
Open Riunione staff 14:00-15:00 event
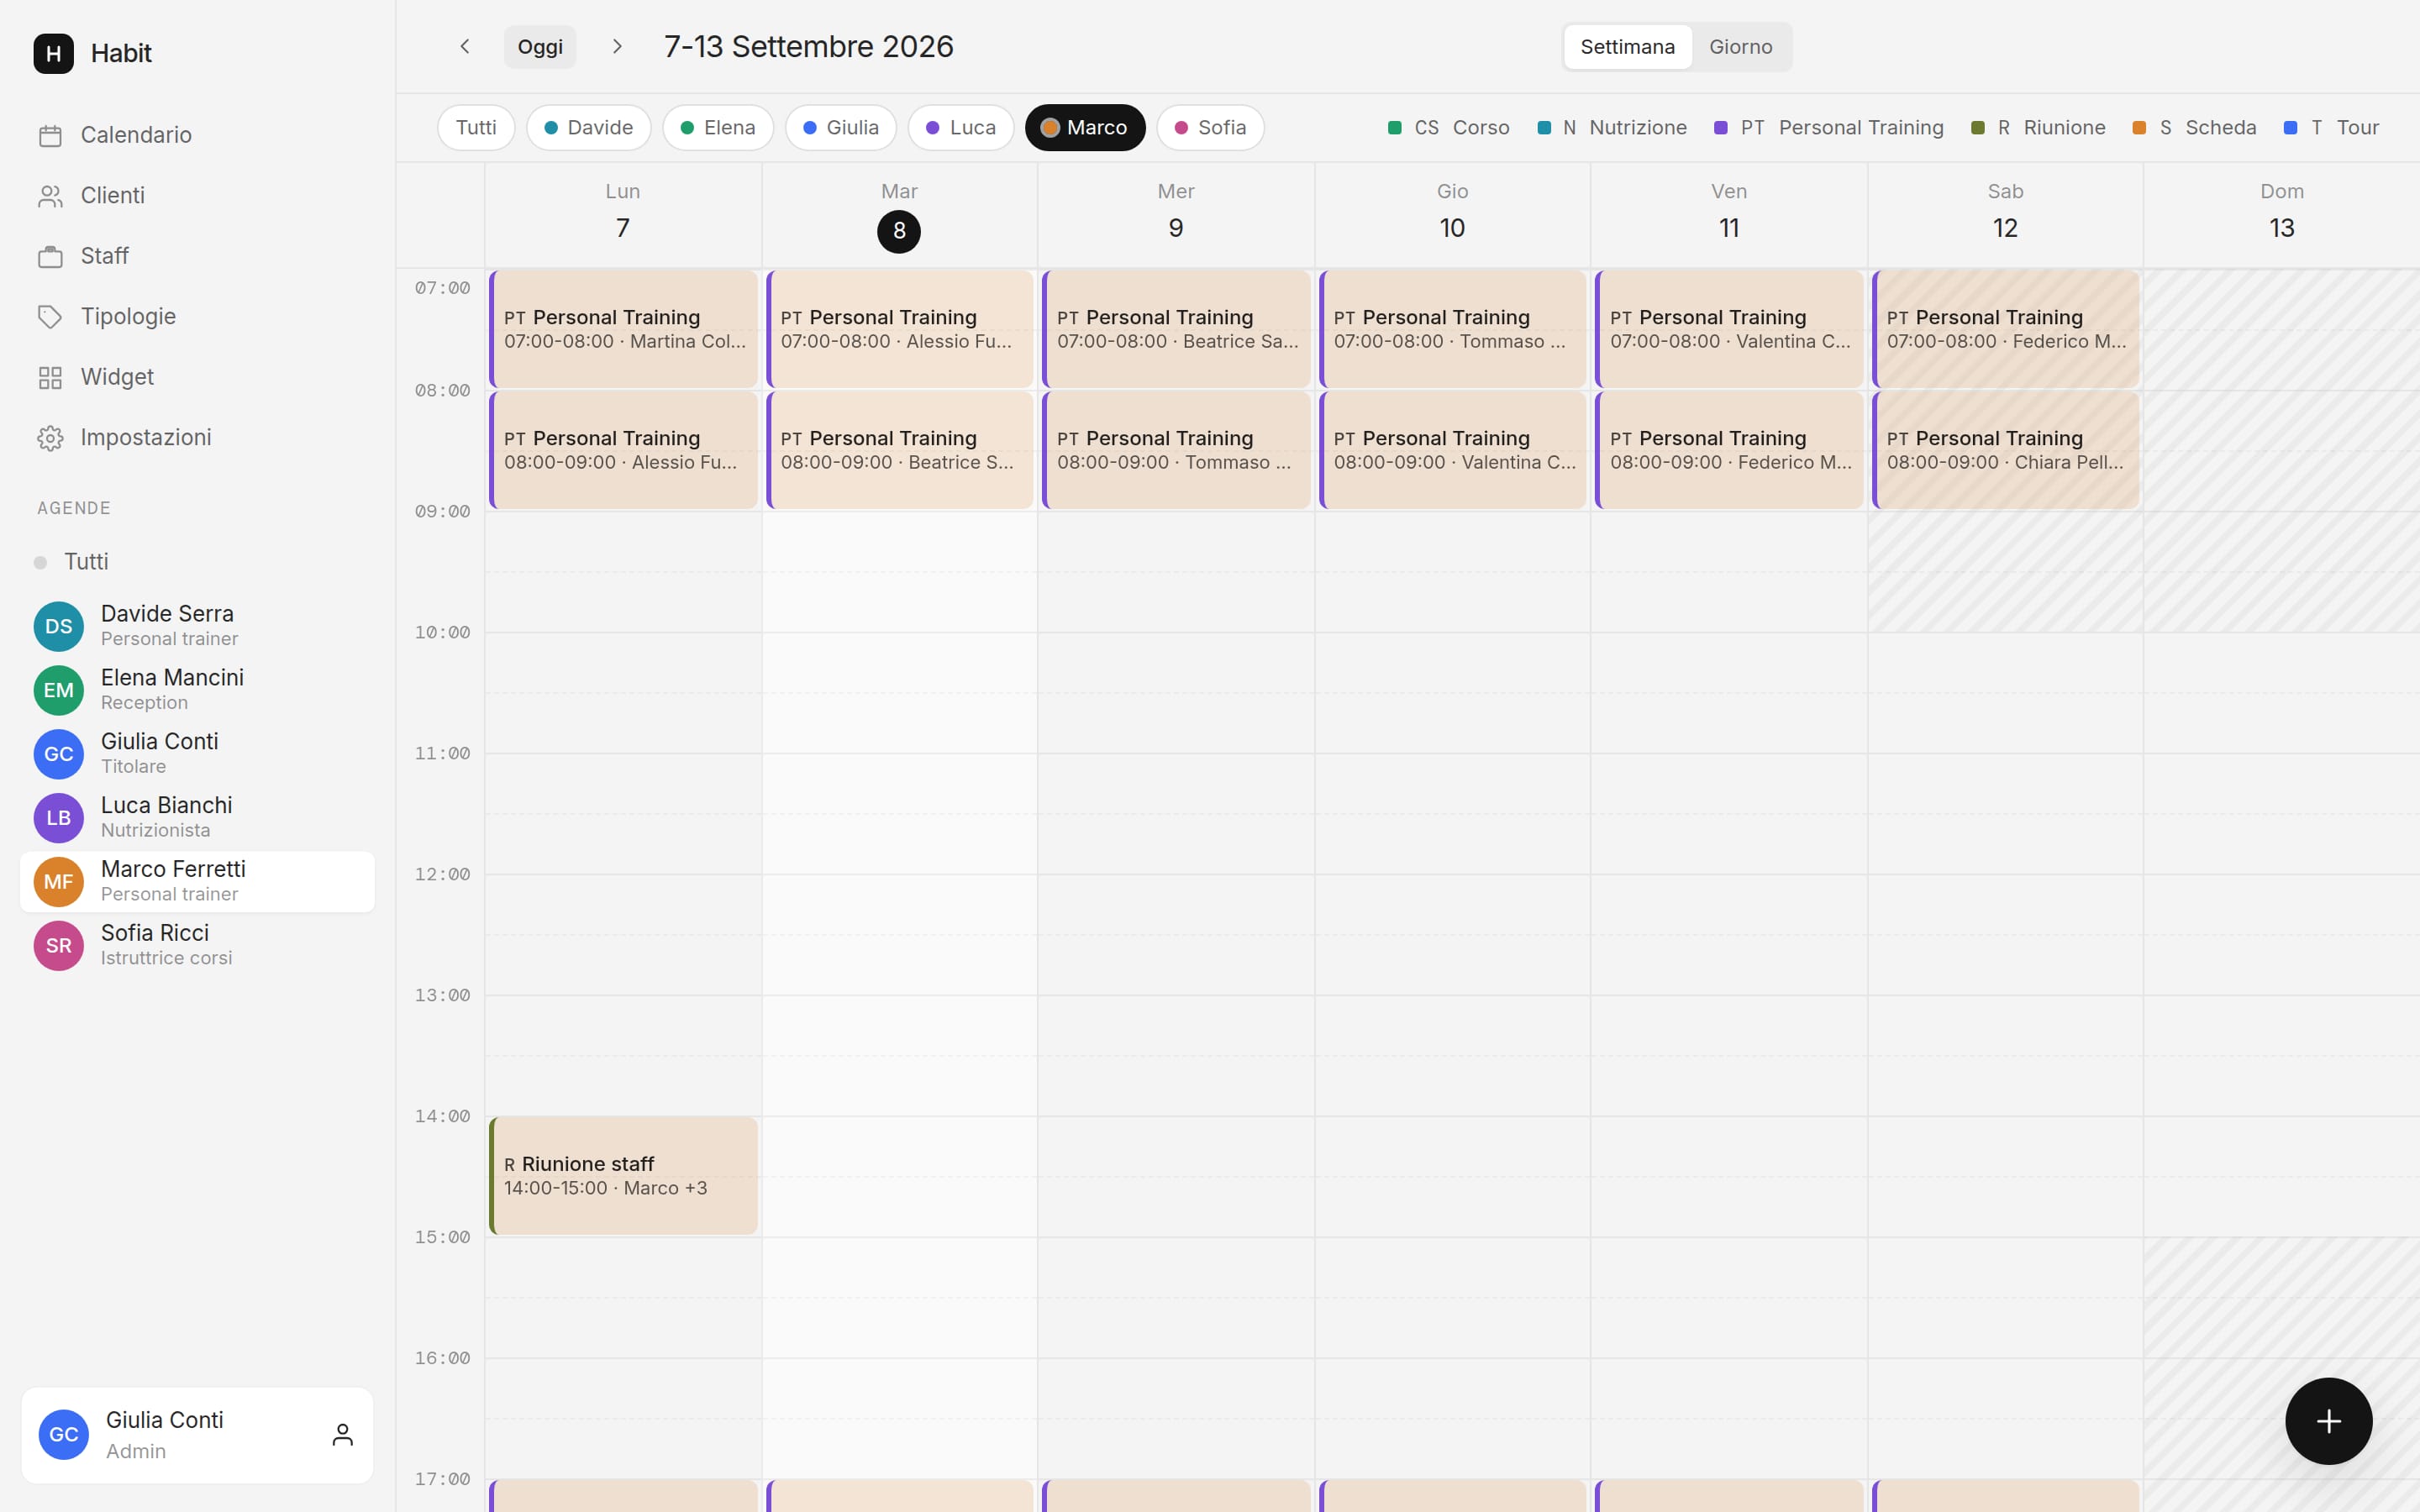[623, 1176]
